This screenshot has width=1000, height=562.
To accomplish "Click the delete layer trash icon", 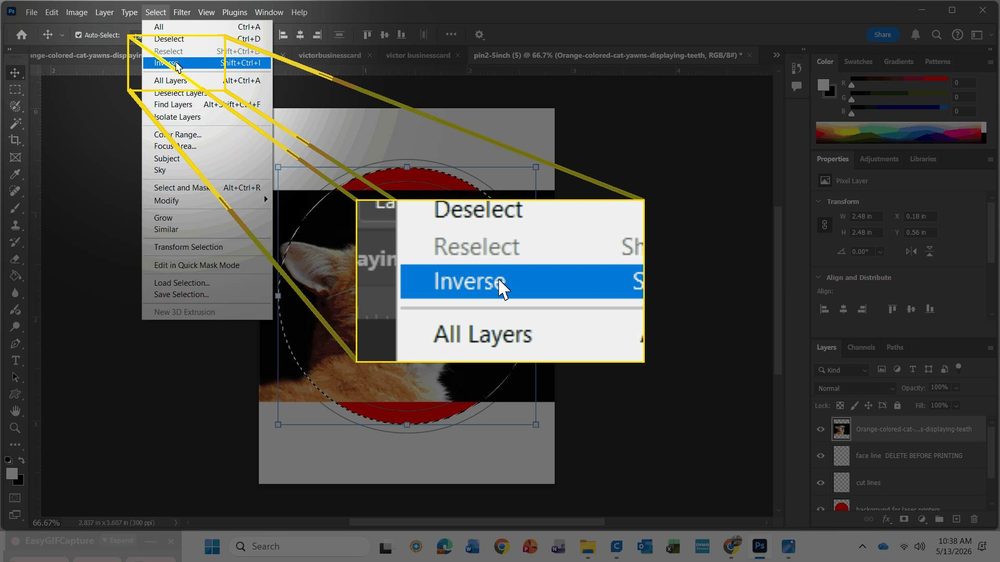I will point(974,519).
